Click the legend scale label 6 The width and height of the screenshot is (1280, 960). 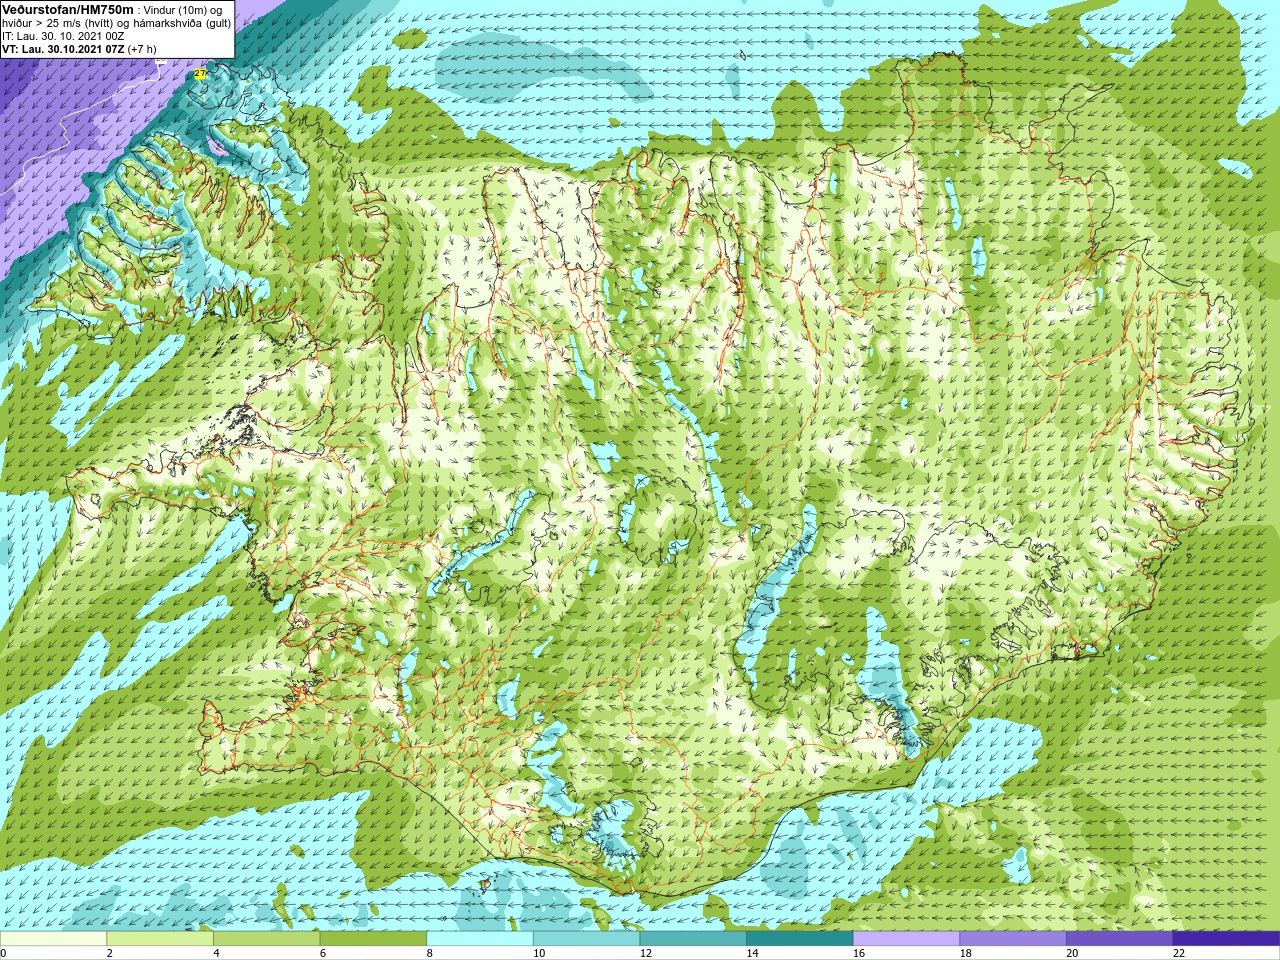tap(323, 953)
